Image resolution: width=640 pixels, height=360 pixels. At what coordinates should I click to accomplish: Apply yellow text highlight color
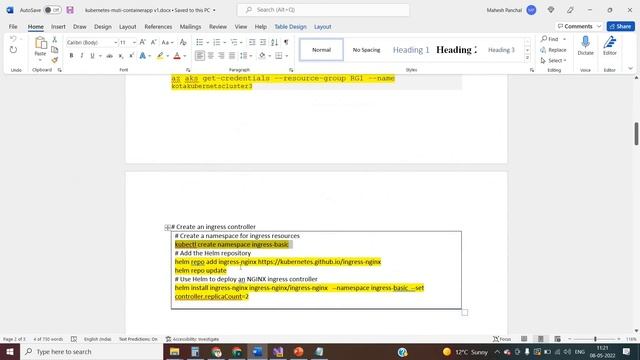point(160,56)
